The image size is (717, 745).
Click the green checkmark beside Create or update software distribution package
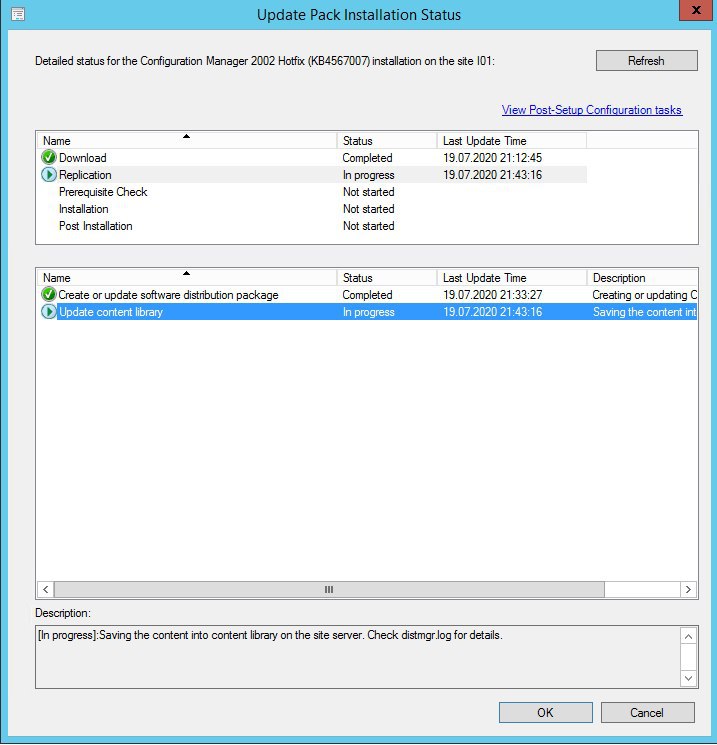click(48, 295)
